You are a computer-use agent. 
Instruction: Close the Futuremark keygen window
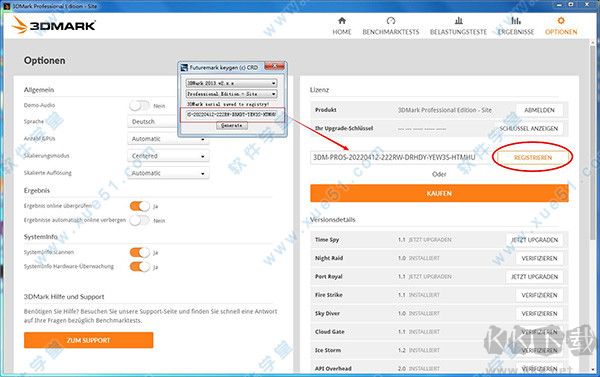pyautogui.click(x=274, y=67)
